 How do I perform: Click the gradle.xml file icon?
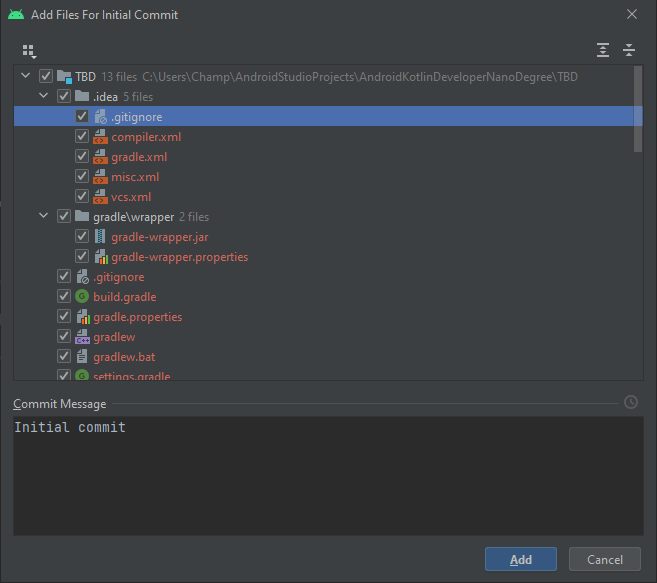pyautogui.click(x=100, y=157)
